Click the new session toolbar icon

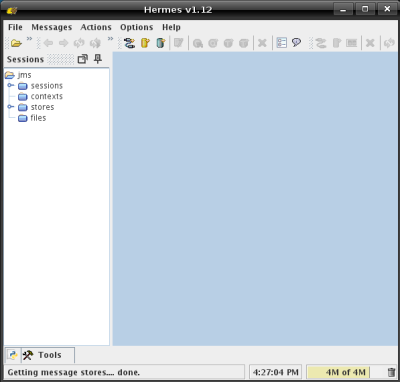(129, 43)
